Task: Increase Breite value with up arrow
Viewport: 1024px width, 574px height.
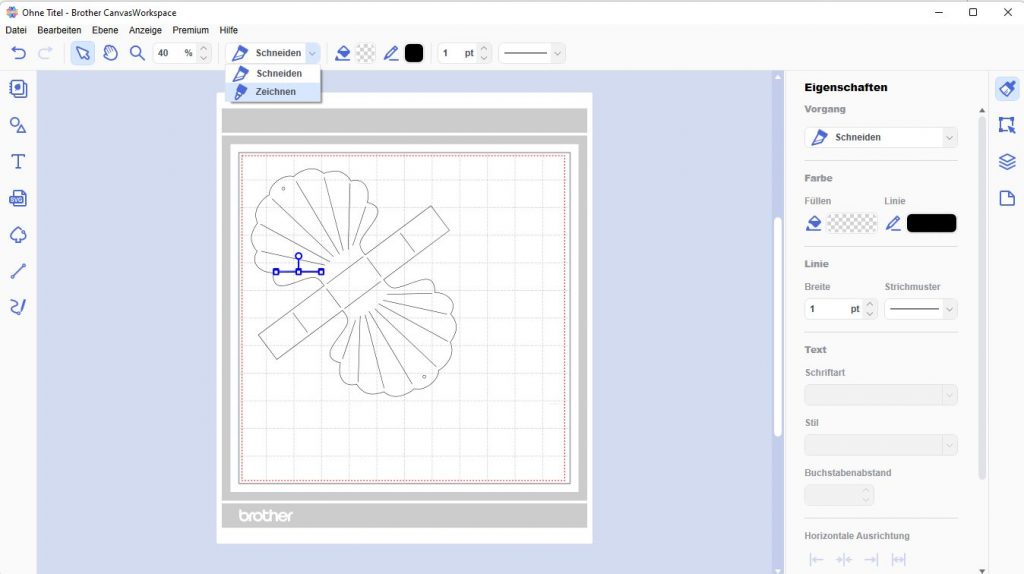Action: click(x=869, y=304)
